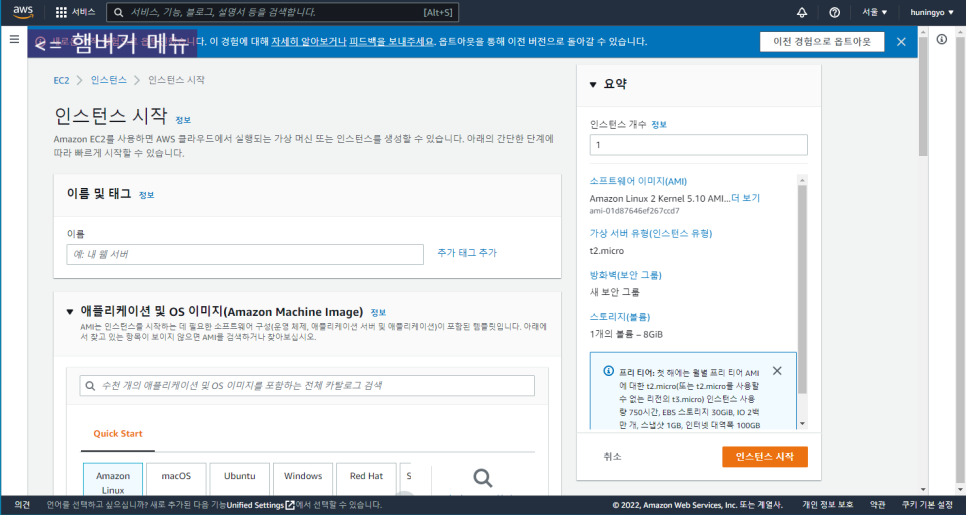
Task: Open the Storage volumes summary link
Action: pyautogui.click(x=620, y=317)
